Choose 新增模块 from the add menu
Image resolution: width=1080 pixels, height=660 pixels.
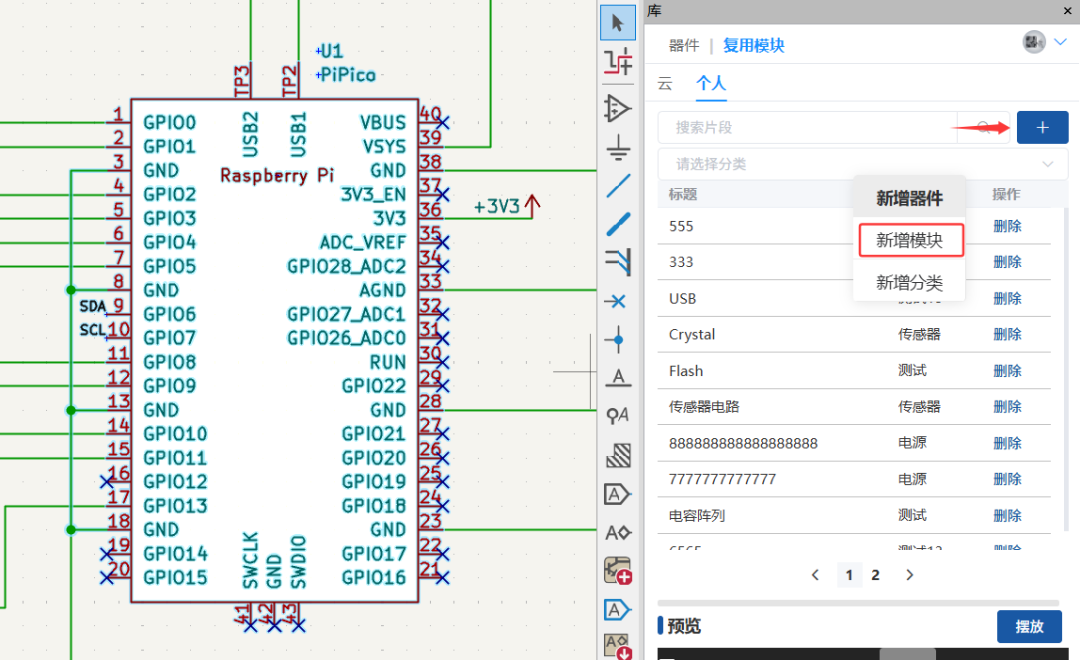coord(910,240)
